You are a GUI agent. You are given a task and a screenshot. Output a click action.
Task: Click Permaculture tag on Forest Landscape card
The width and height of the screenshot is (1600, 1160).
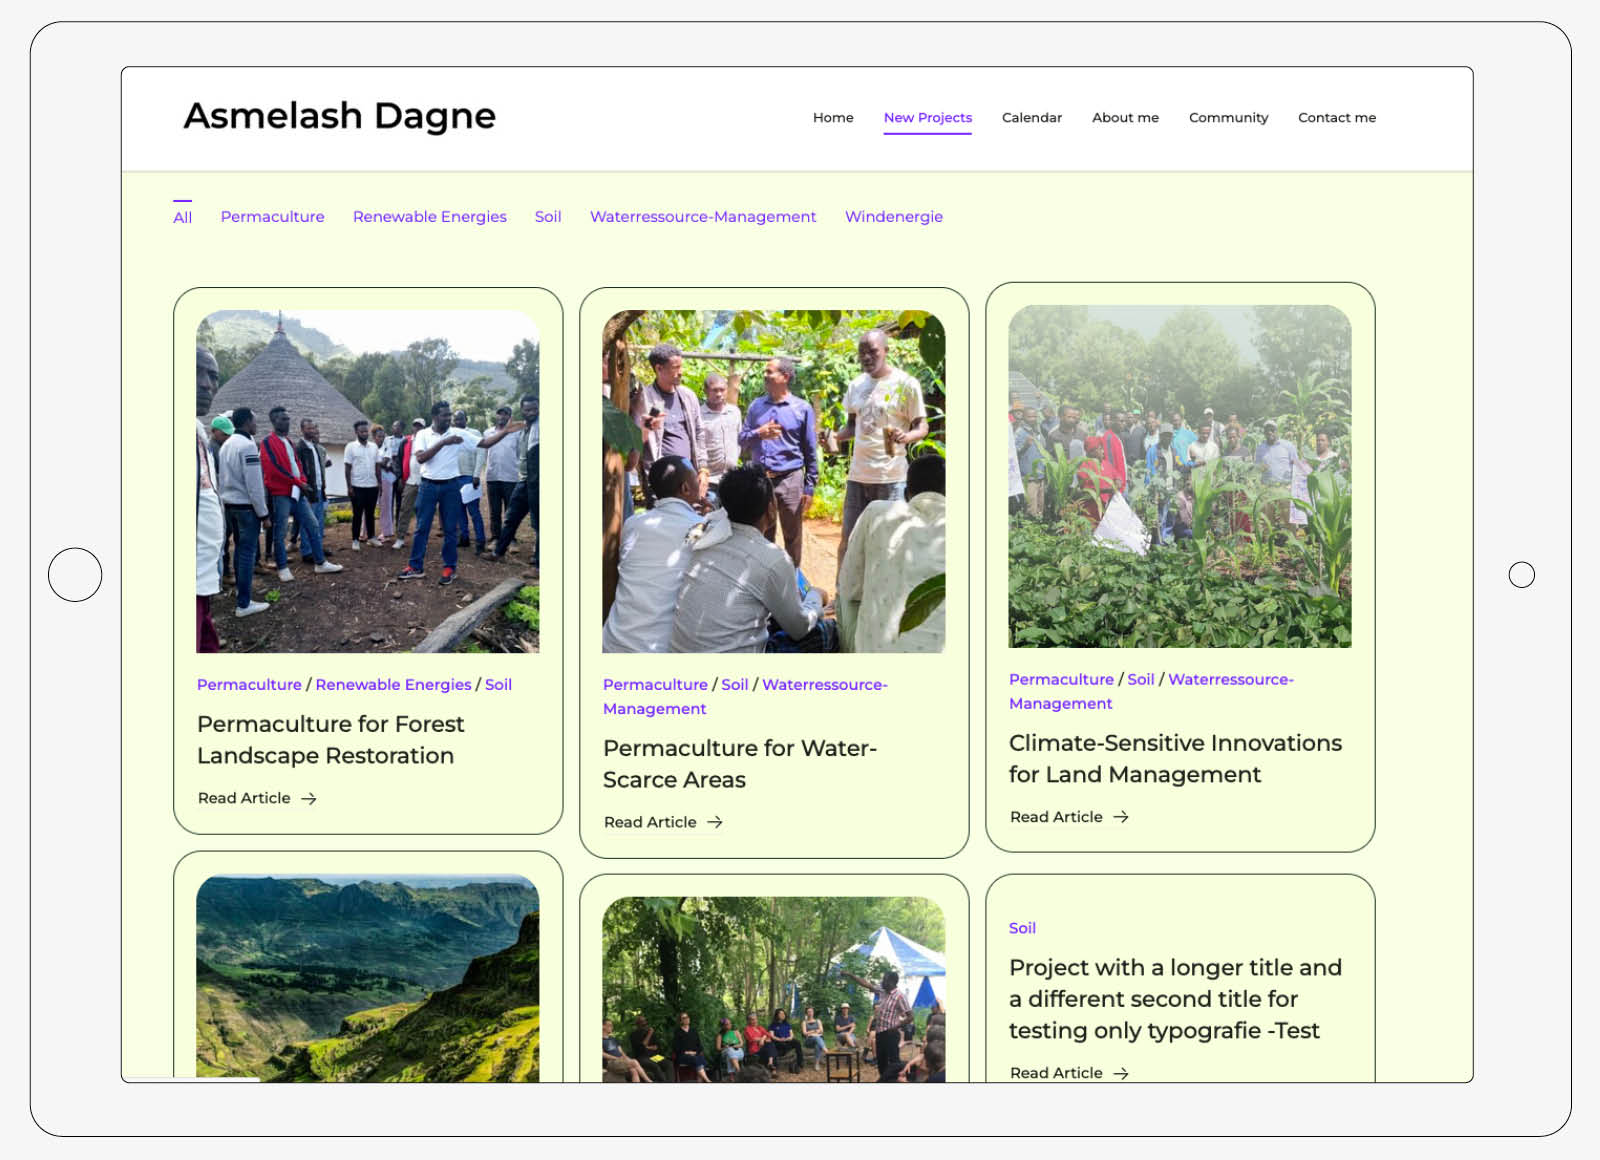(x=249, y=684)
